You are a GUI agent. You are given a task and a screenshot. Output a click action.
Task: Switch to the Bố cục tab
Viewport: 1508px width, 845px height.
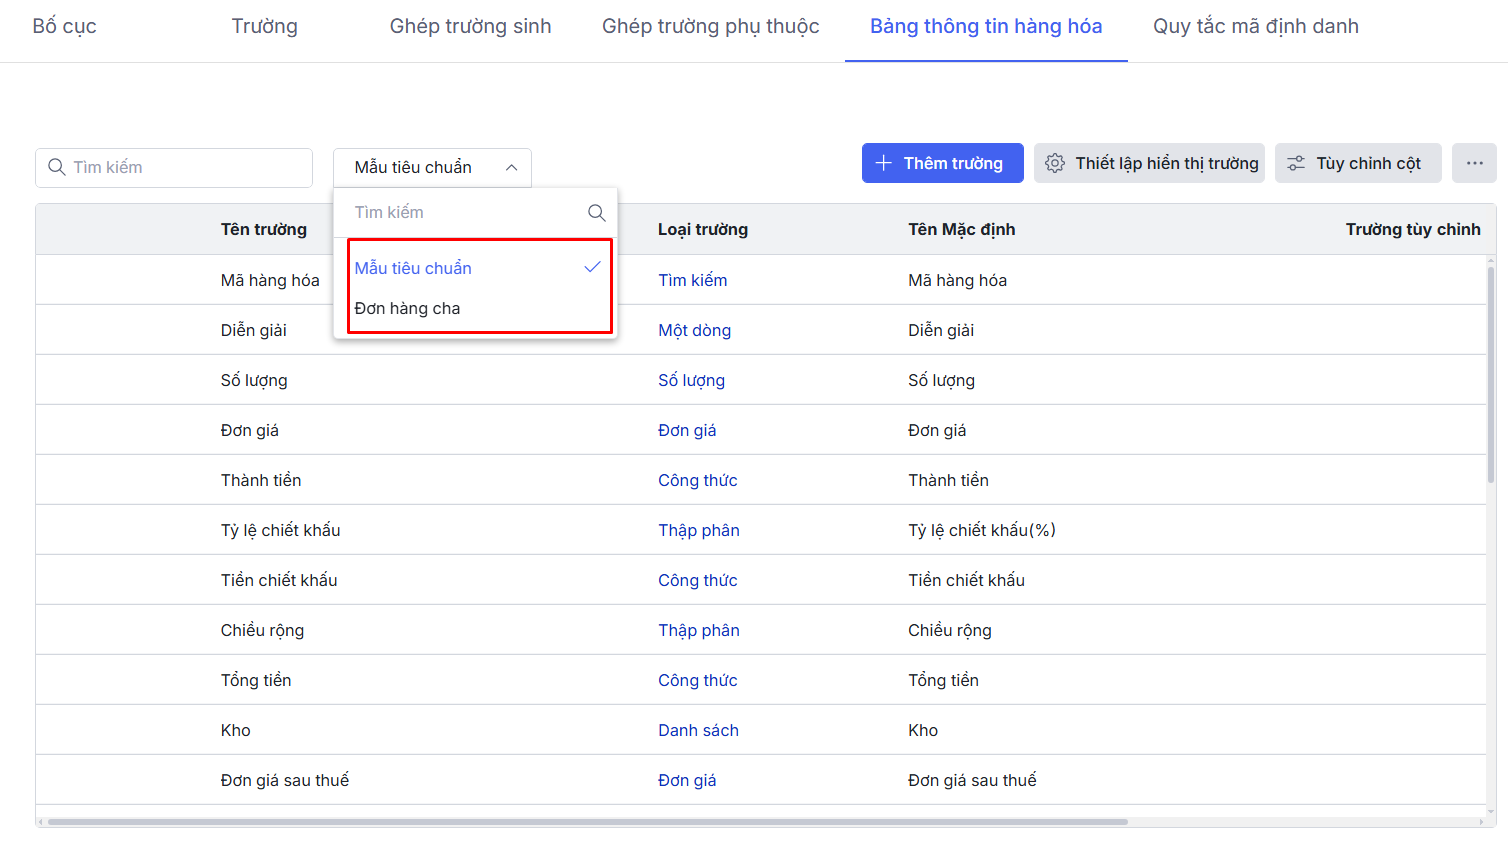[x=64, y=27]
